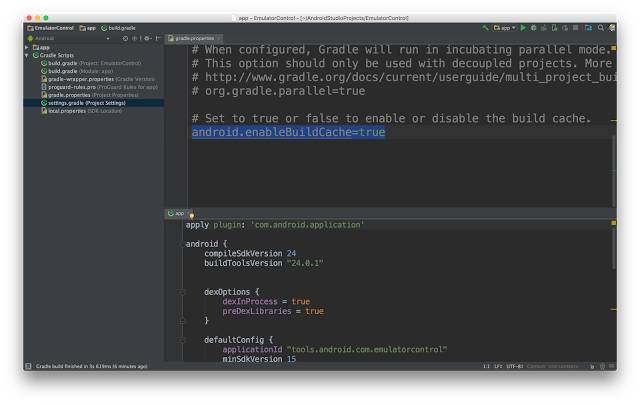Click the apply plugin line
The height and width of the screenshot is (404, 640).
[x=275, y=225]
